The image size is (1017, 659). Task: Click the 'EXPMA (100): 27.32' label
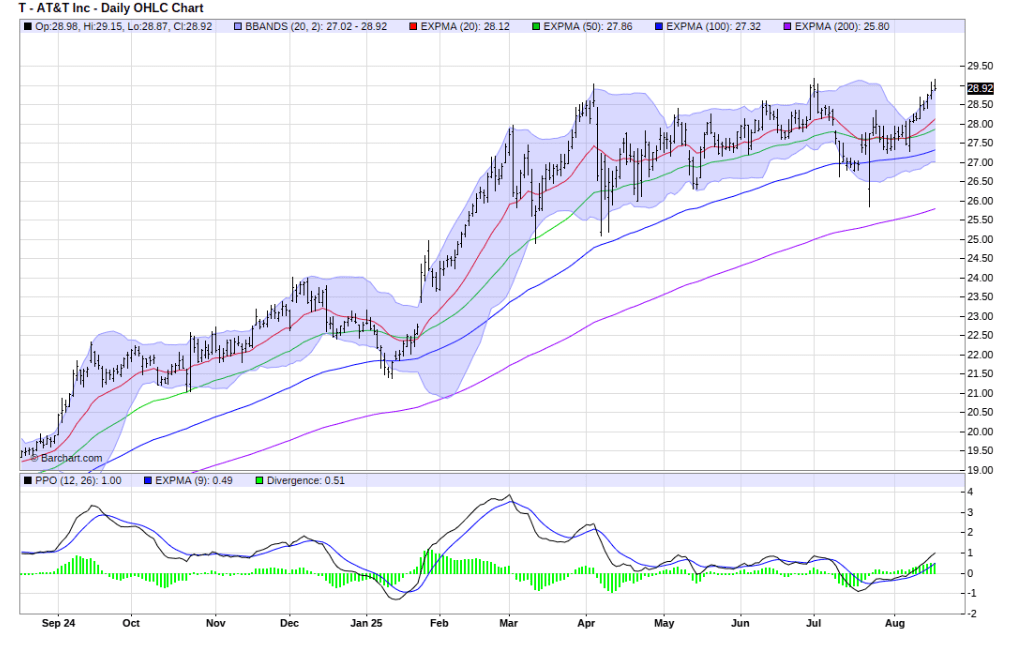point(713,27)
